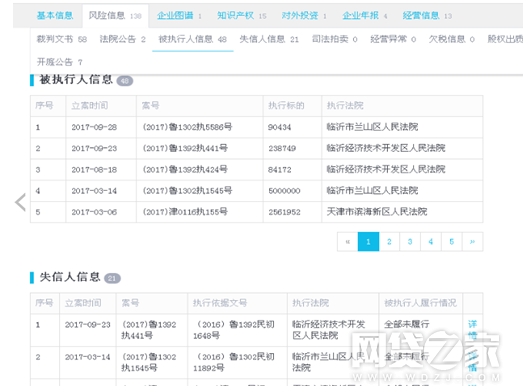Go to the previous page with « button
The width and height of the screenshot is (523, 392).
tap(348, 242)
